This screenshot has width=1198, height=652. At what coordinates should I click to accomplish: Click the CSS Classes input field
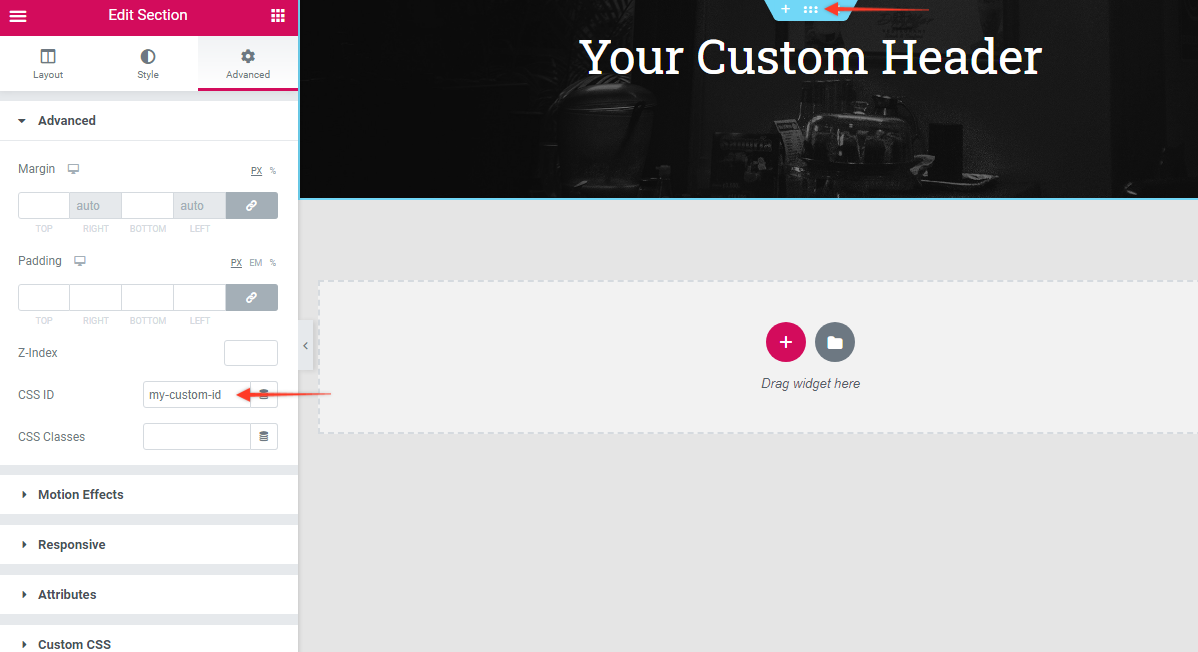coord(196,436)
